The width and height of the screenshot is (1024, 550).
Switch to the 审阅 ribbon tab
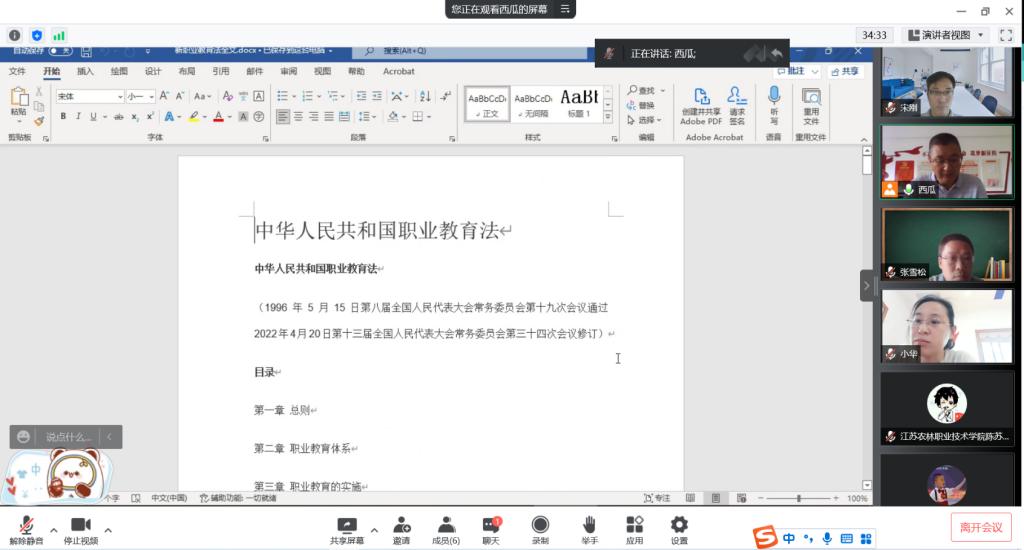point(288,72)
